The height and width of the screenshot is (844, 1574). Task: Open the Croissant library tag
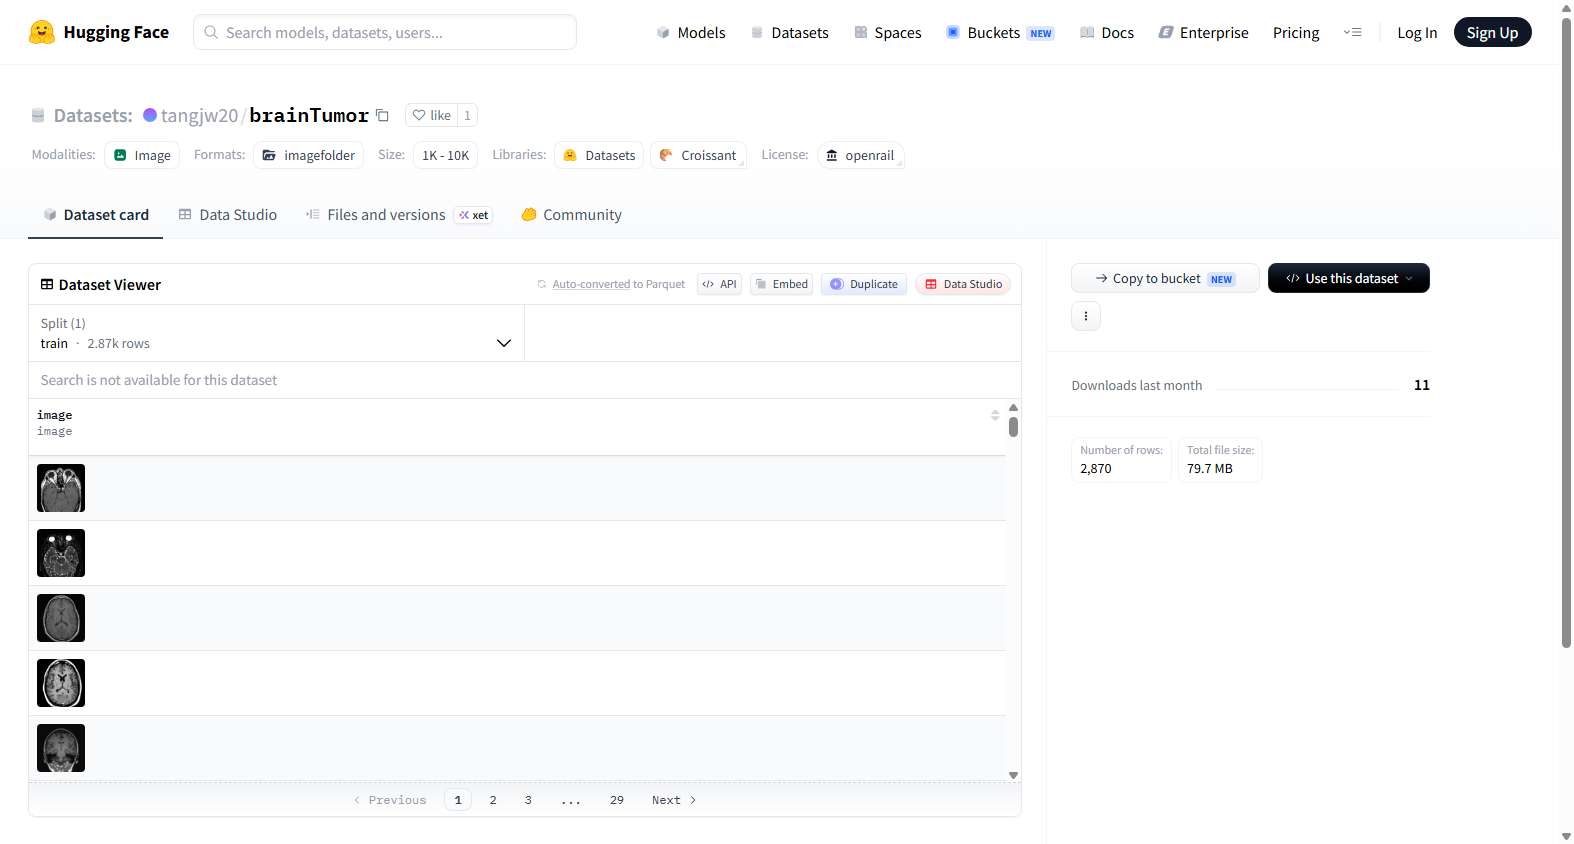698,155
